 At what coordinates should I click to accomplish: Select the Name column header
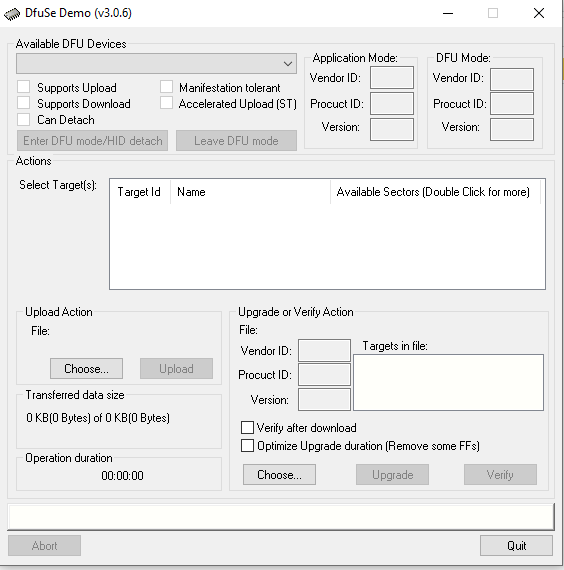(250, 192)
